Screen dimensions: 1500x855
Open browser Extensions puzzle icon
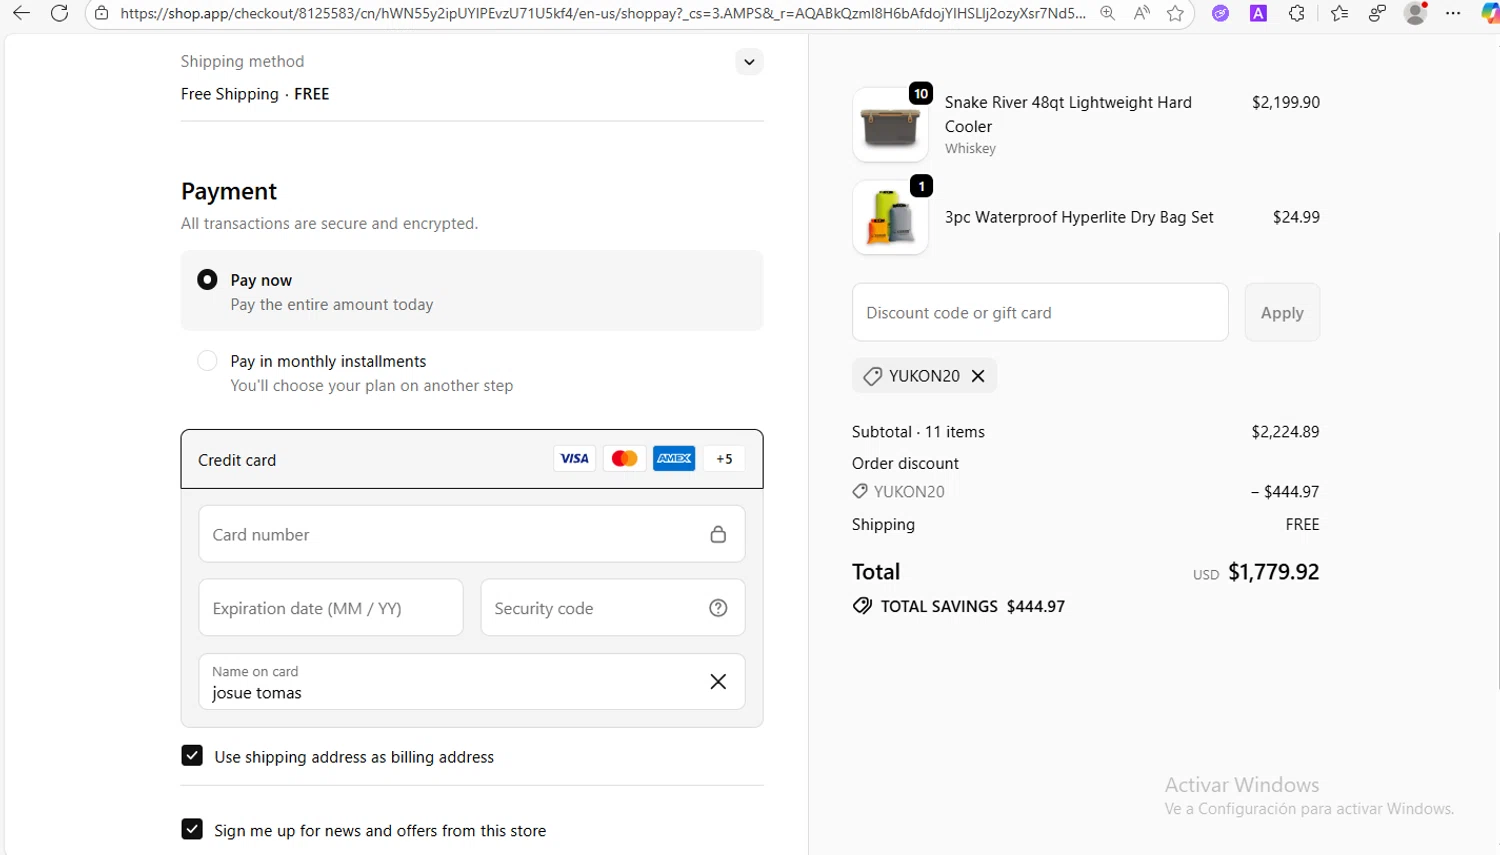(1297, 13)
